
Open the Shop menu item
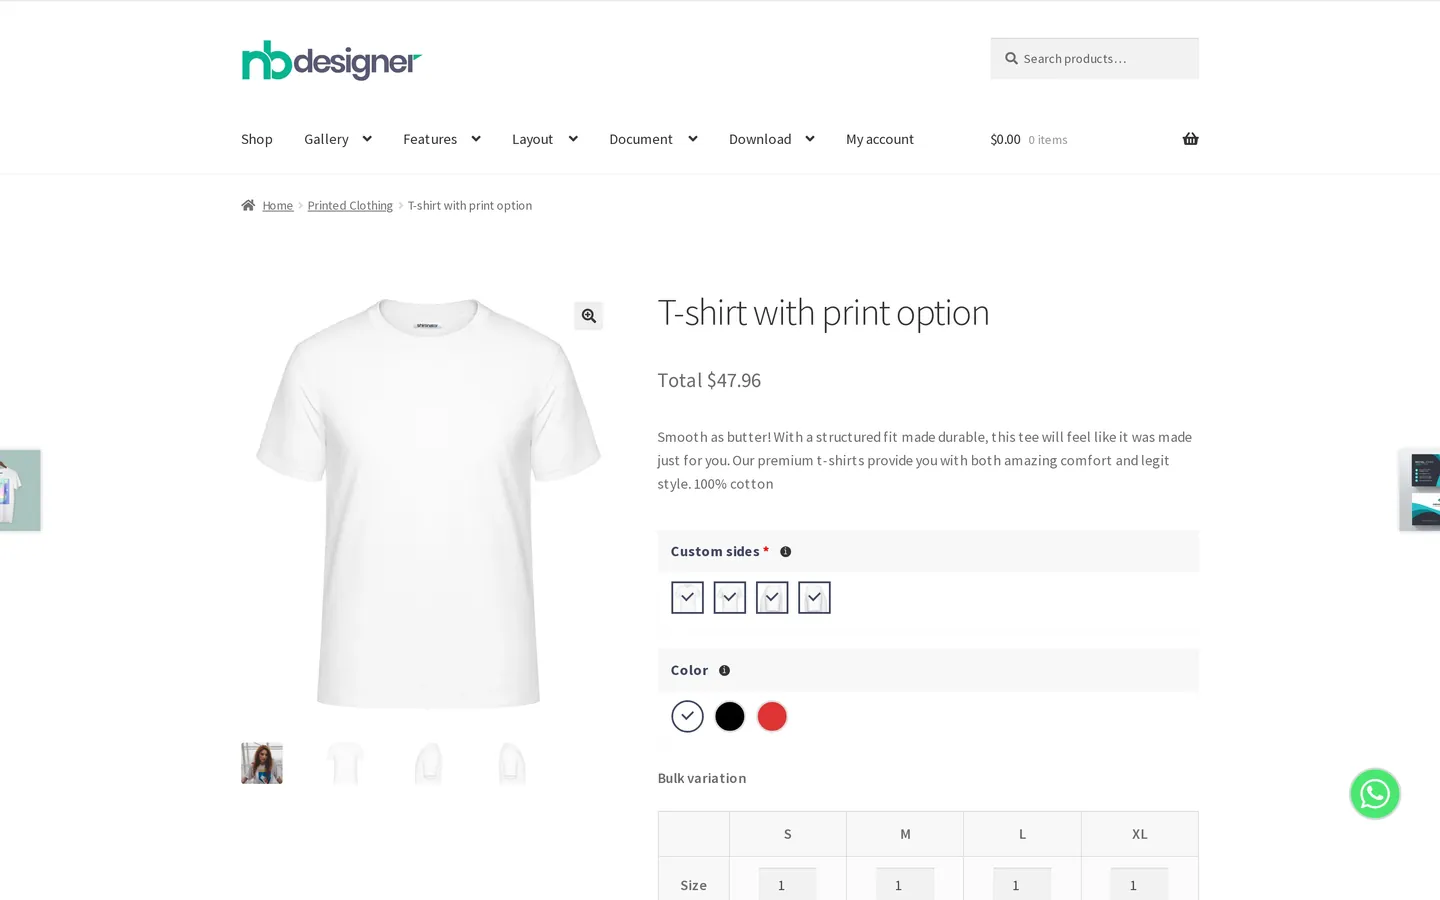tap(257, 139)
